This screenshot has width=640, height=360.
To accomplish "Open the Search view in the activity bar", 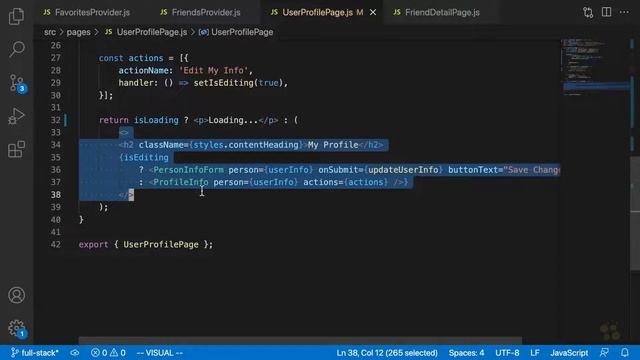I will (x=16, y=49).
